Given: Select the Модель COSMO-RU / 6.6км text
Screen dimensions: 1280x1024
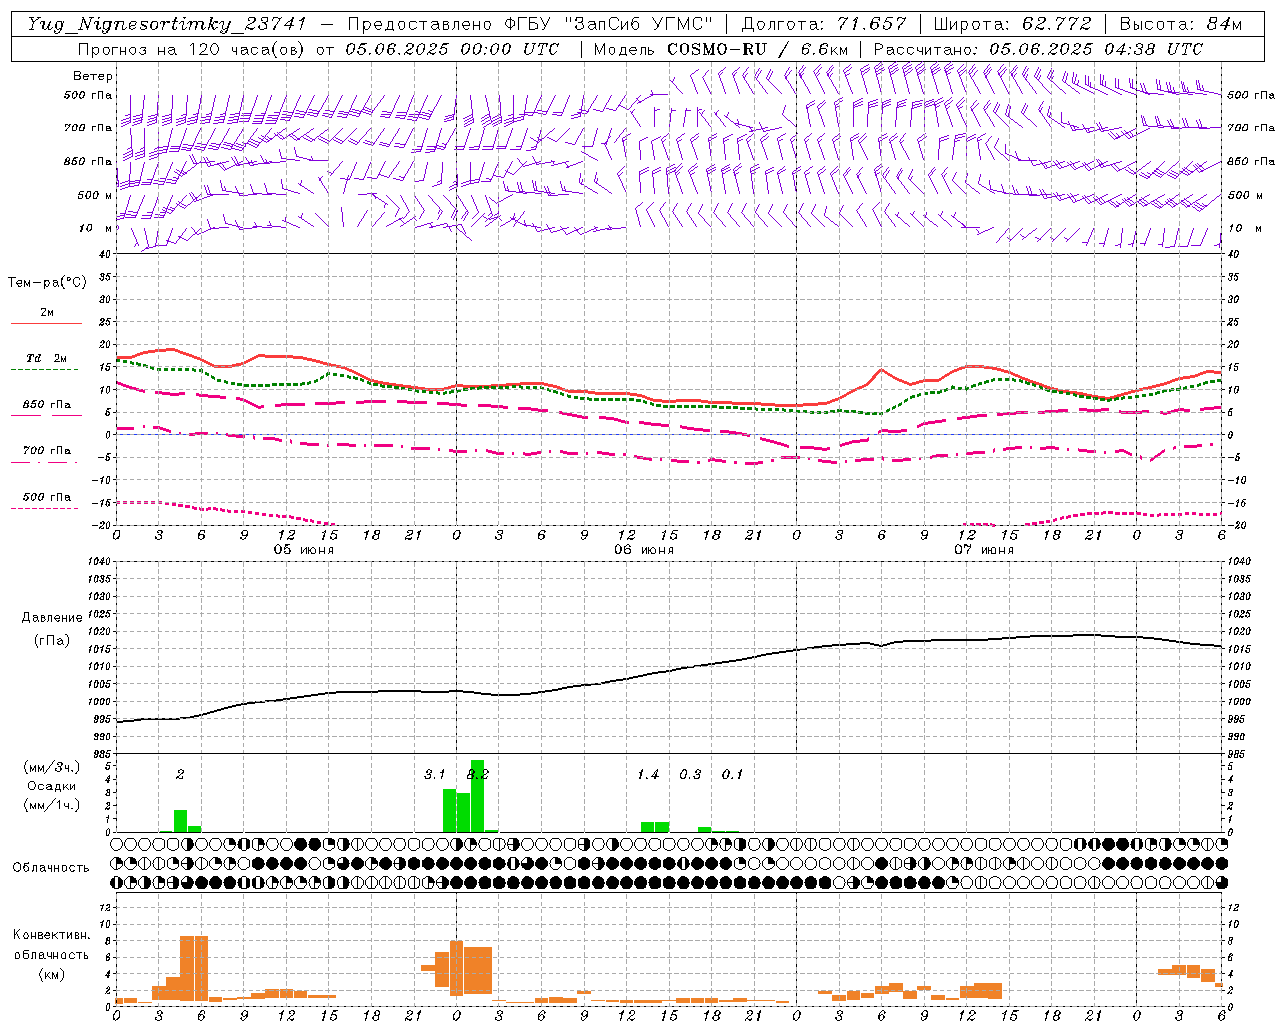Looking at the screenshot, I should tap(721, 49).
